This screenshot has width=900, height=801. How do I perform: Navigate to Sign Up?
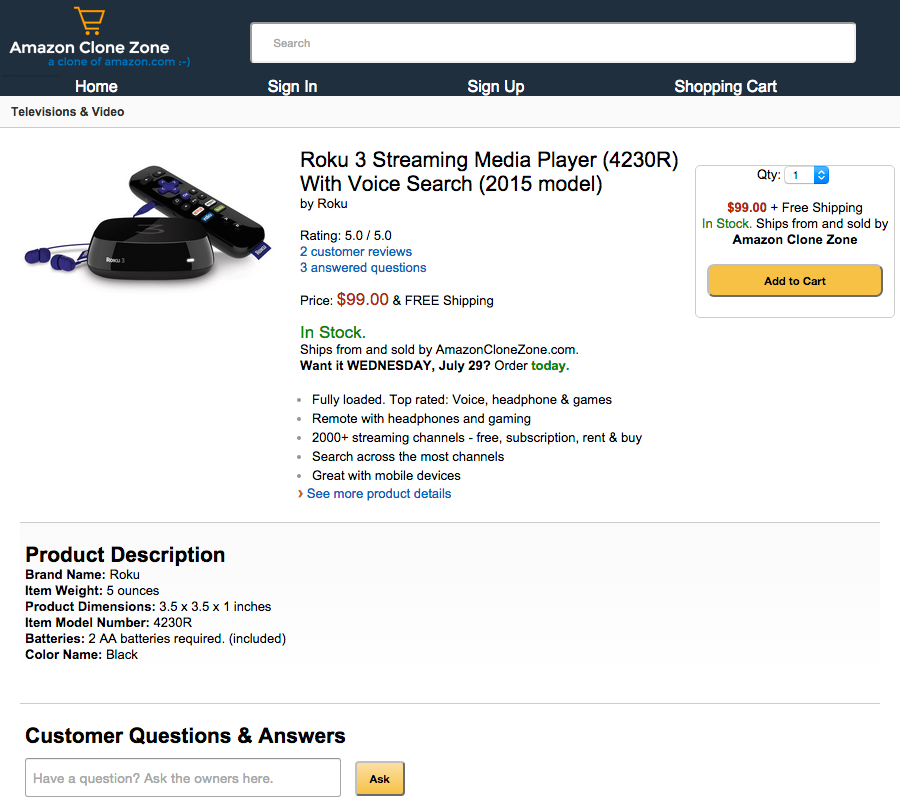[x=496, y=86]
